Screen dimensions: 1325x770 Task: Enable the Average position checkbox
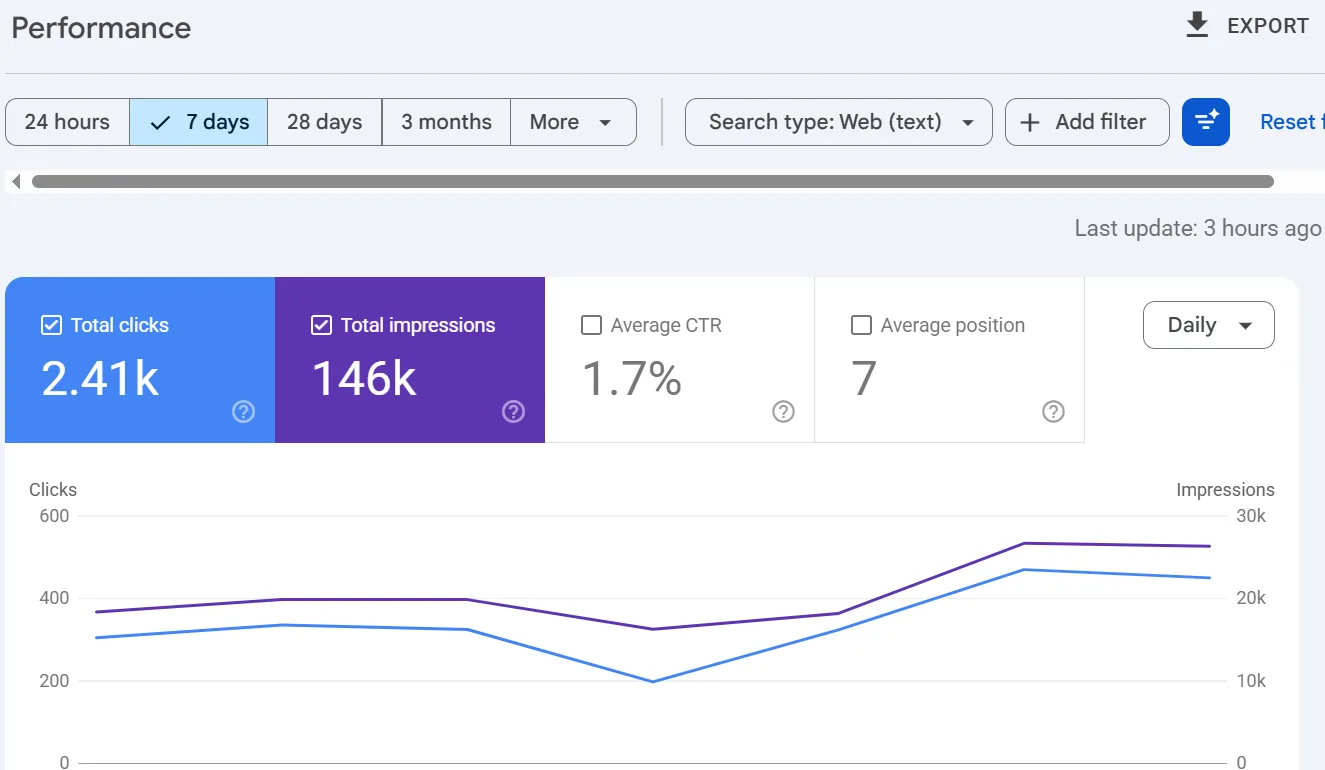tap(861, 325)
